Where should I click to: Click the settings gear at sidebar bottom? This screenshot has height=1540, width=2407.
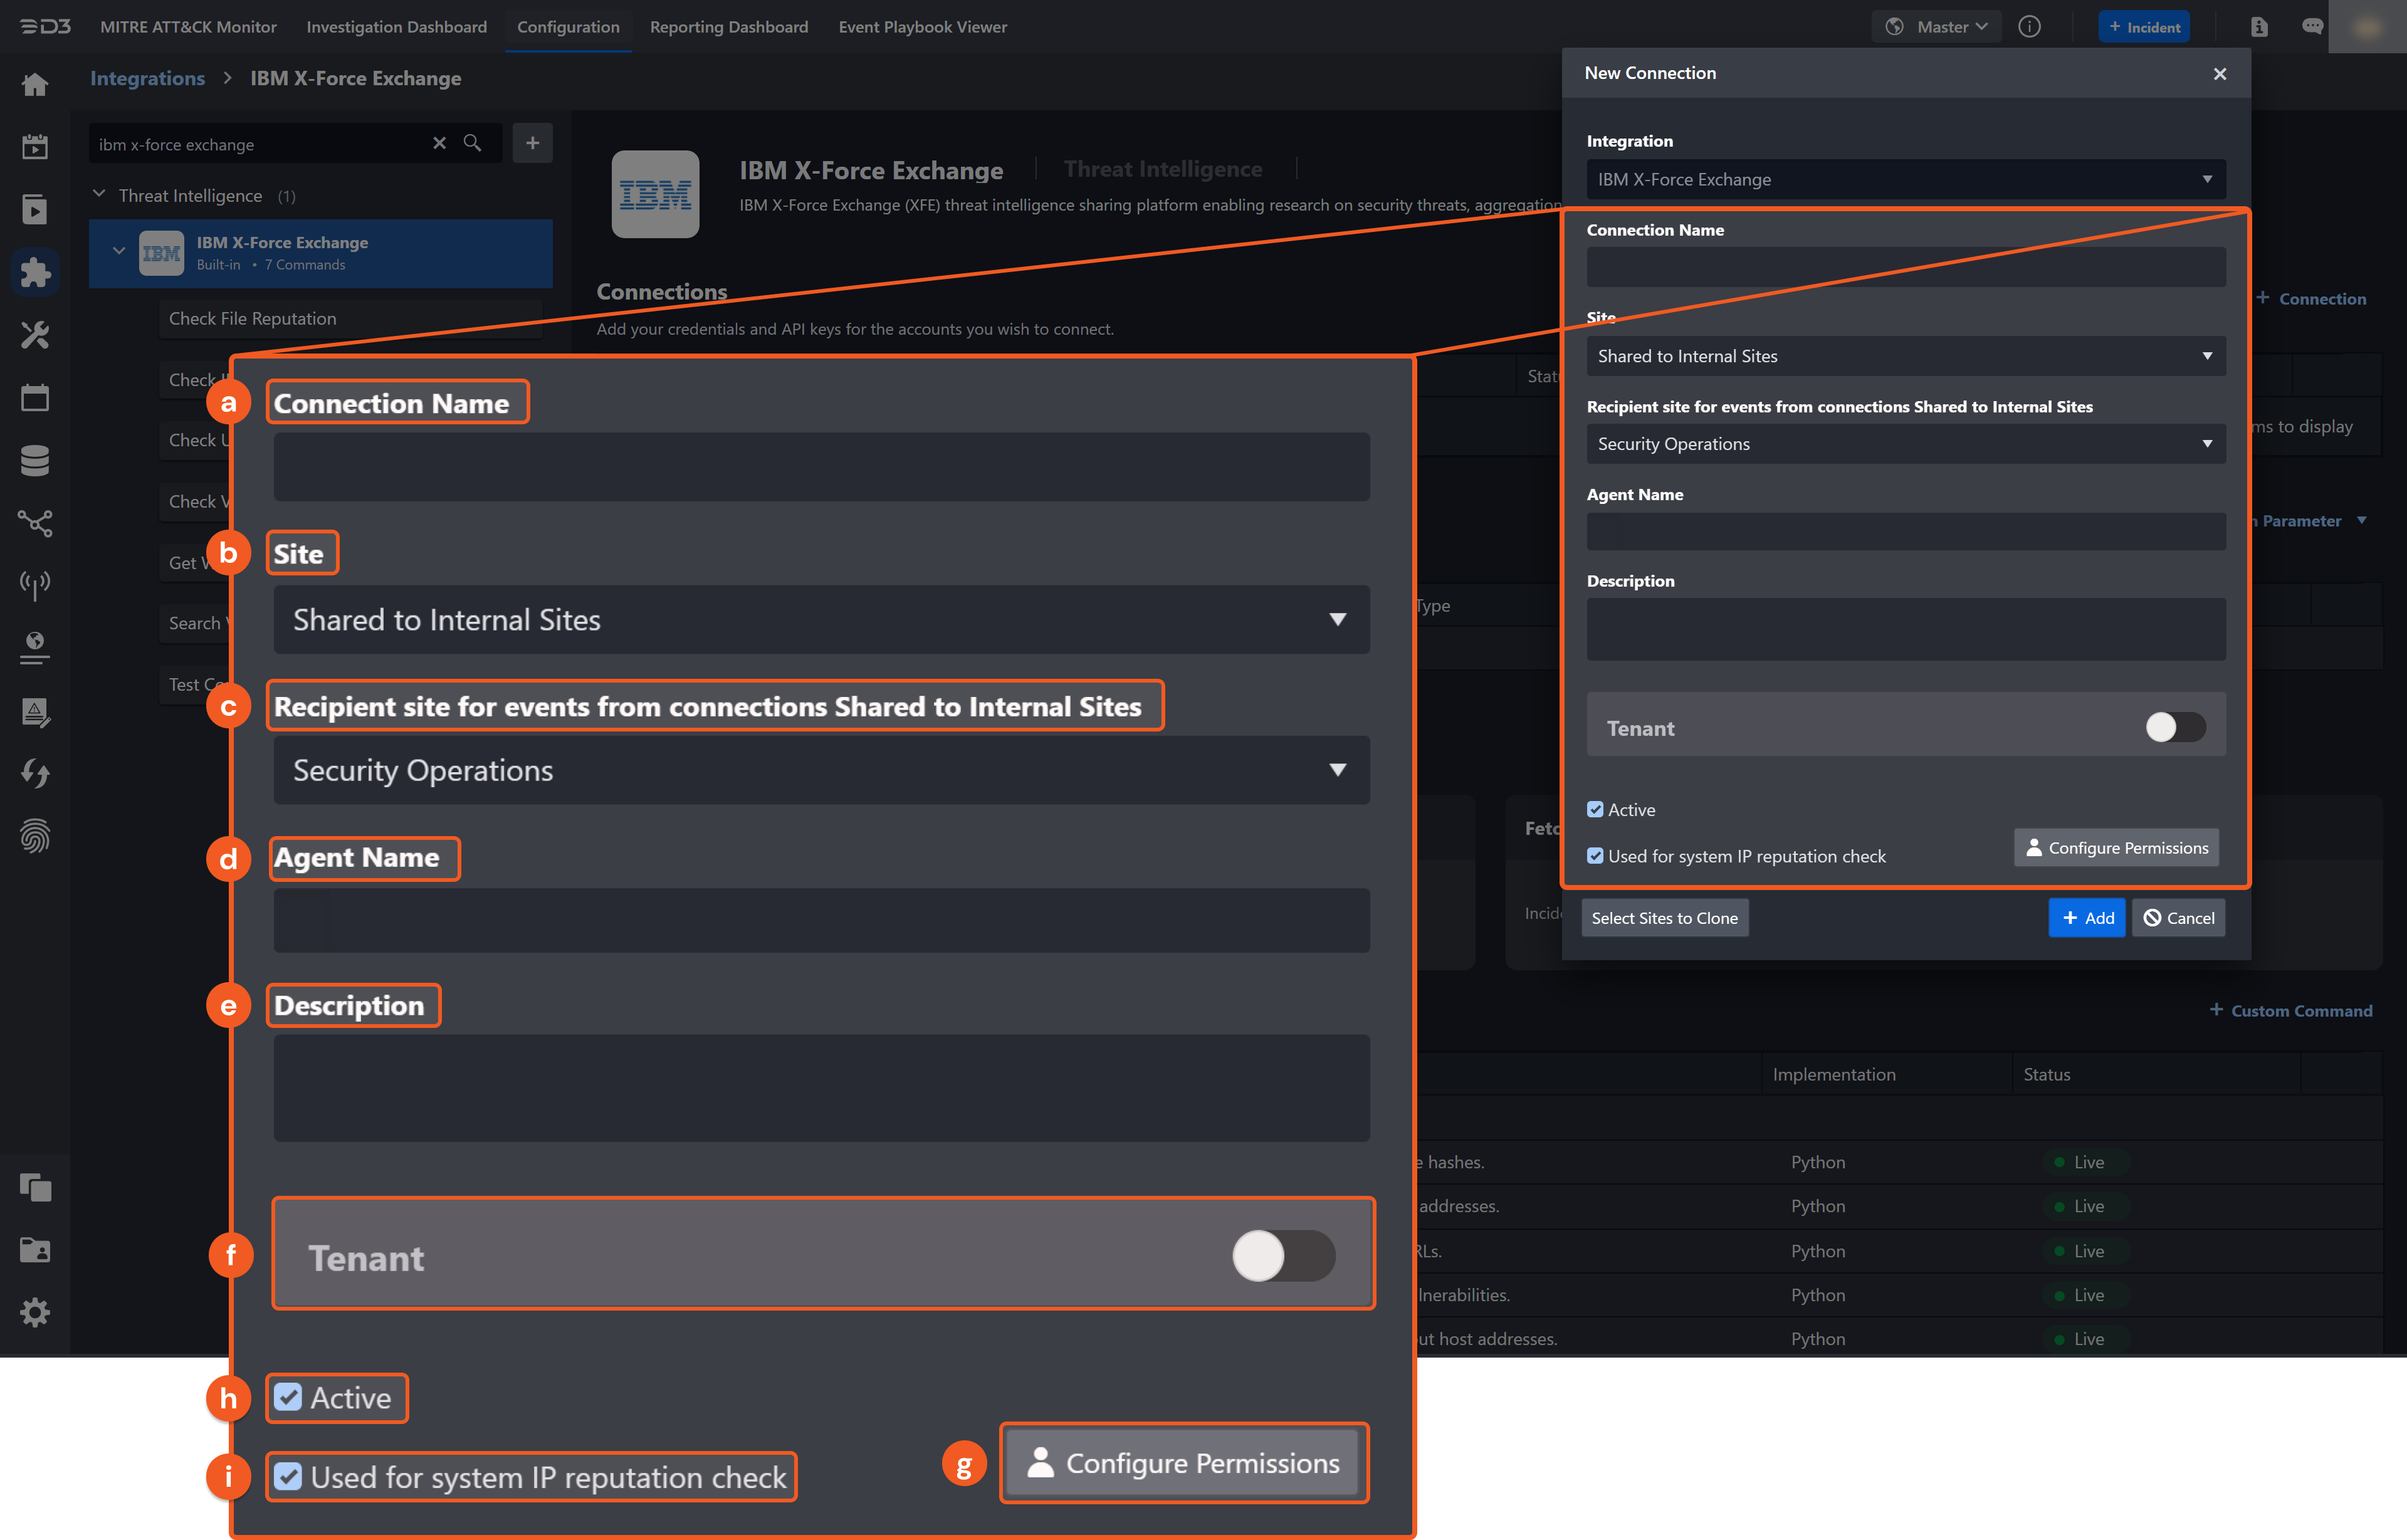pyautogui.click(x=35, y=1312)
